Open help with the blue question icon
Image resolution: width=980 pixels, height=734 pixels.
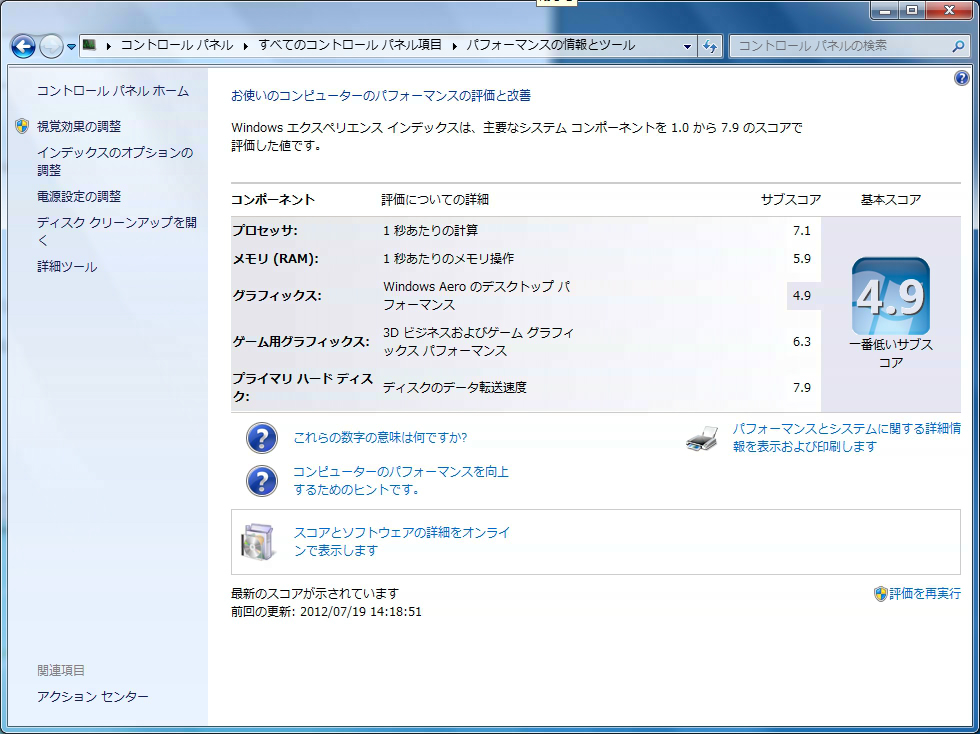[961, 78]
